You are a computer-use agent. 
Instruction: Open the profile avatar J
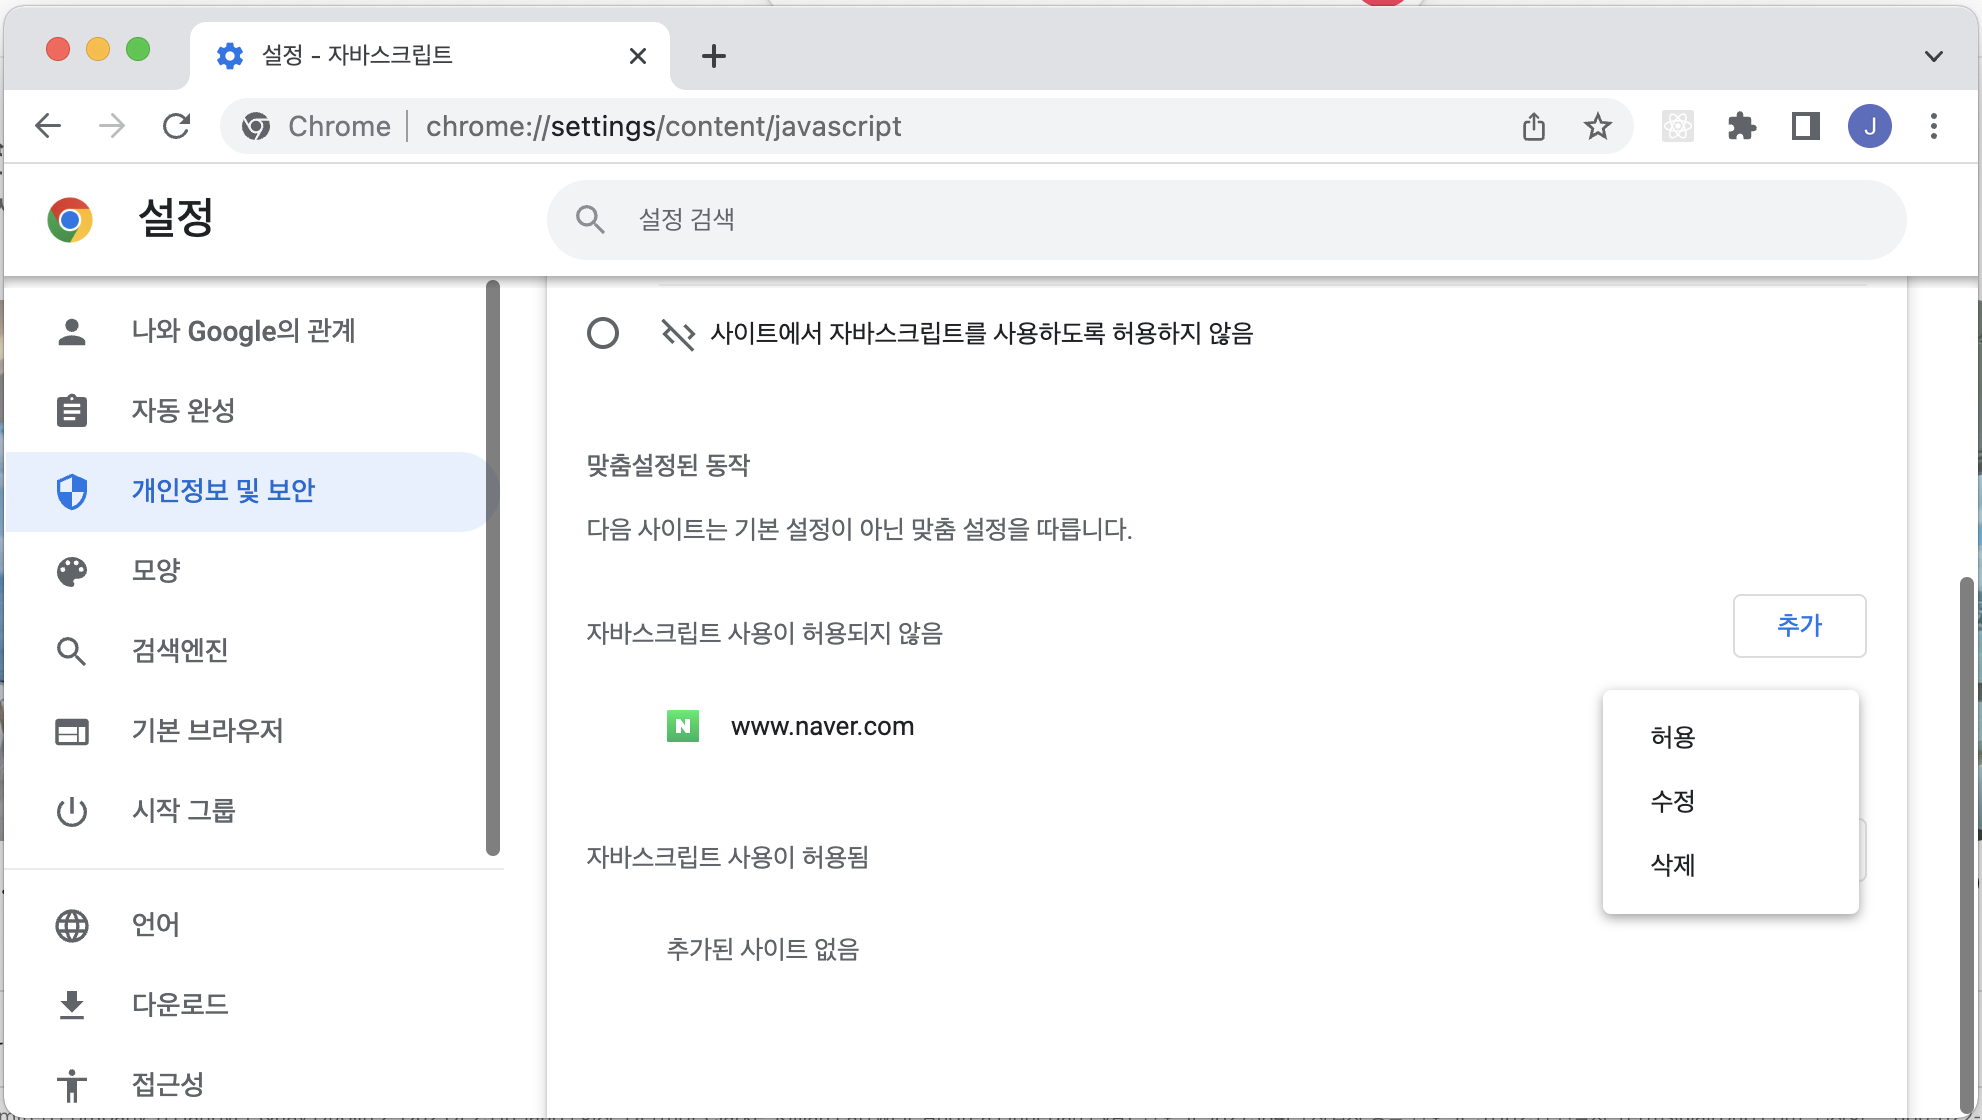pos(1869,126)
